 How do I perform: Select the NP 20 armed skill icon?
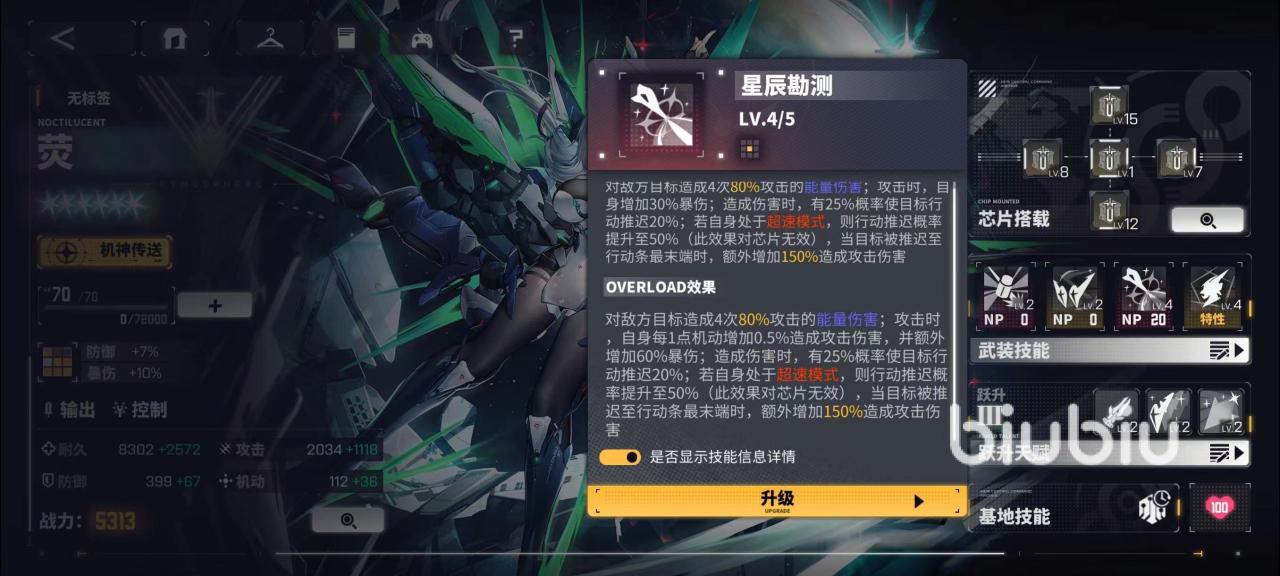click(x=1145, y=297)
